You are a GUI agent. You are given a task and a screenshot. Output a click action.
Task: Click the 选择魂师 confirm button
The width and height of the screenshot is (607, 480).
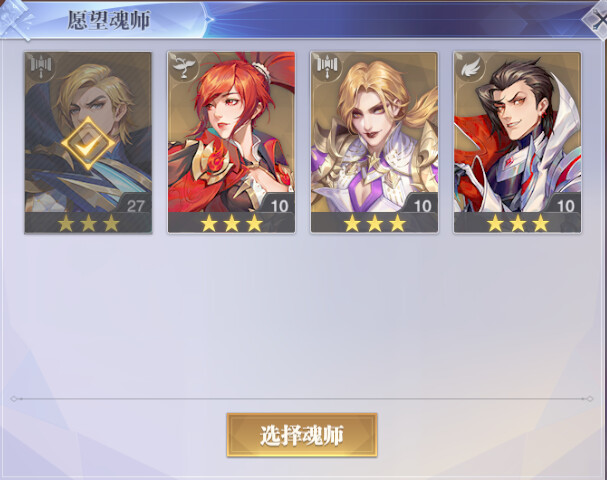(302, 435)
